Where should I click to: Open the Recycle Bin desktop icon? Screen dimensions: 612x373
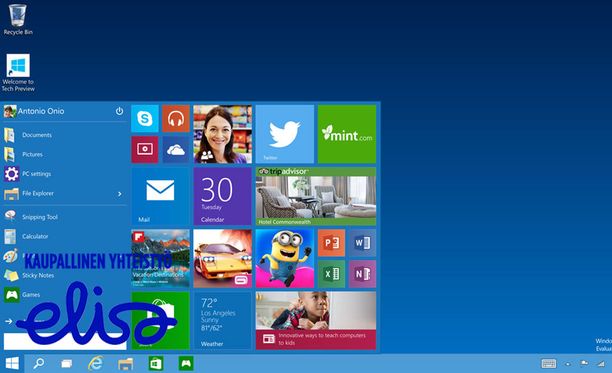(18, 20)
